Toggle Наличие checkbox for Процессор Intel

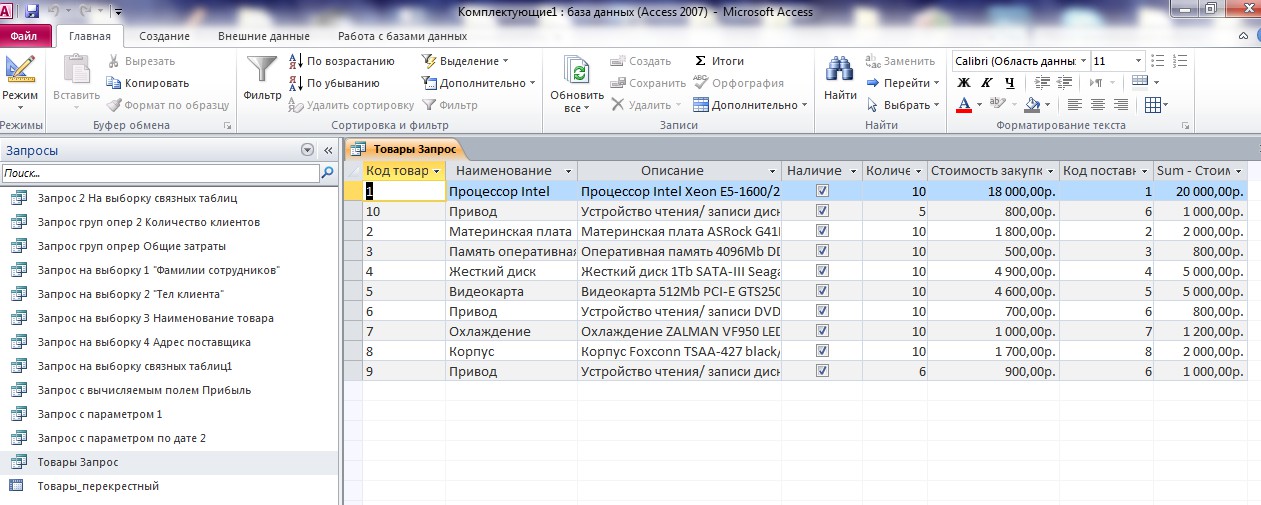(x=823, y=191)
